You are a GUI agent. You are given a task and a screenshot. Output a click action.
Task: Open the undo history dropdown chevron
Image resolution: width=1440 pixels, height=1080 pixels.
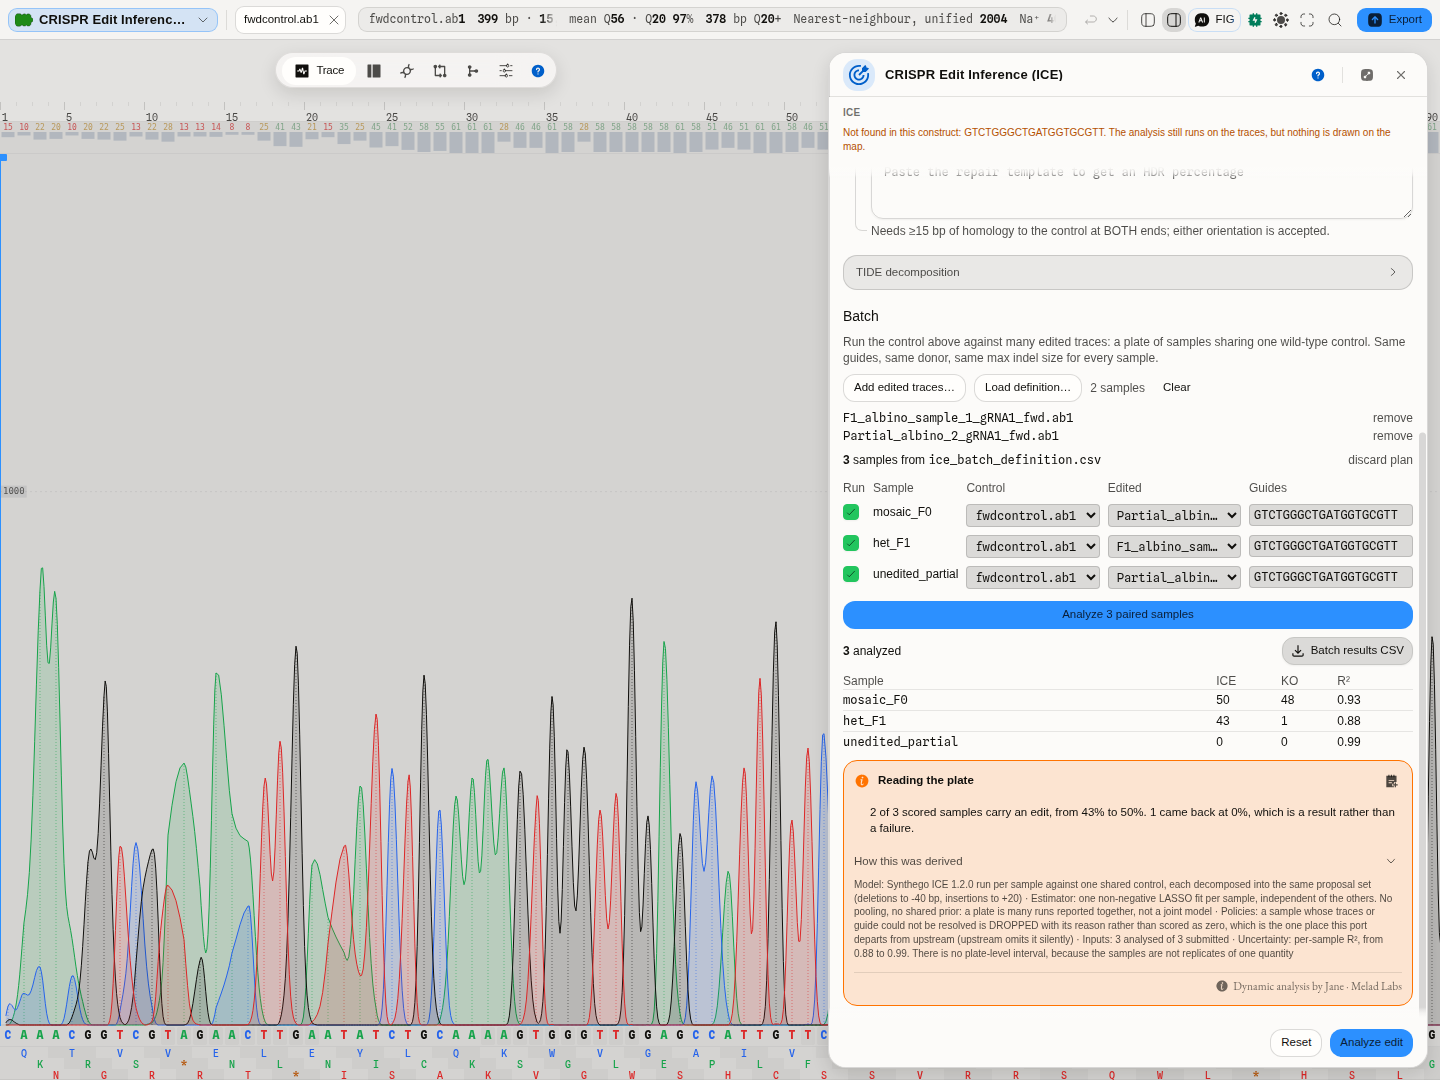pyautogui.click(x=1113, y=20)
